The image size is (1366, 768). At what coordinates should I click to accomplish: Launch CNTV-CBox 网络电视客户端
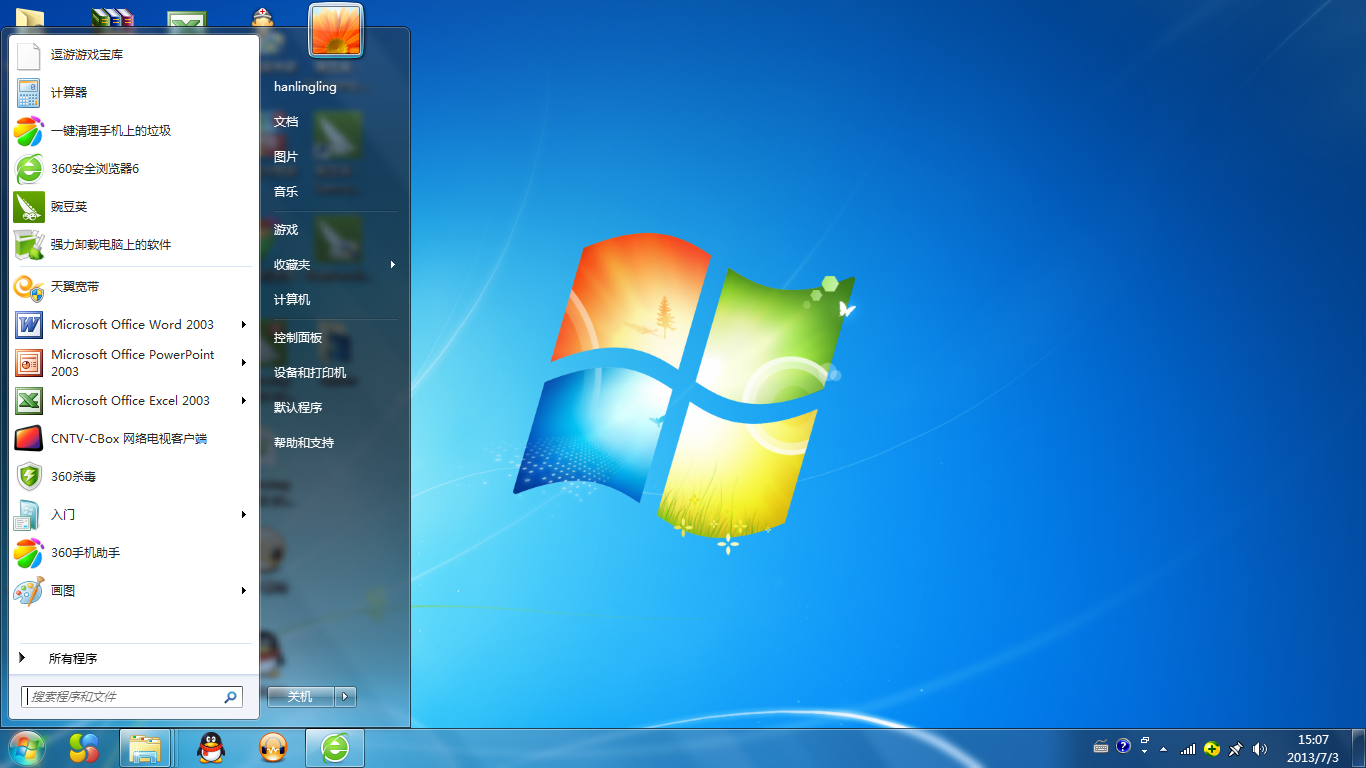[x=134, y=439]
